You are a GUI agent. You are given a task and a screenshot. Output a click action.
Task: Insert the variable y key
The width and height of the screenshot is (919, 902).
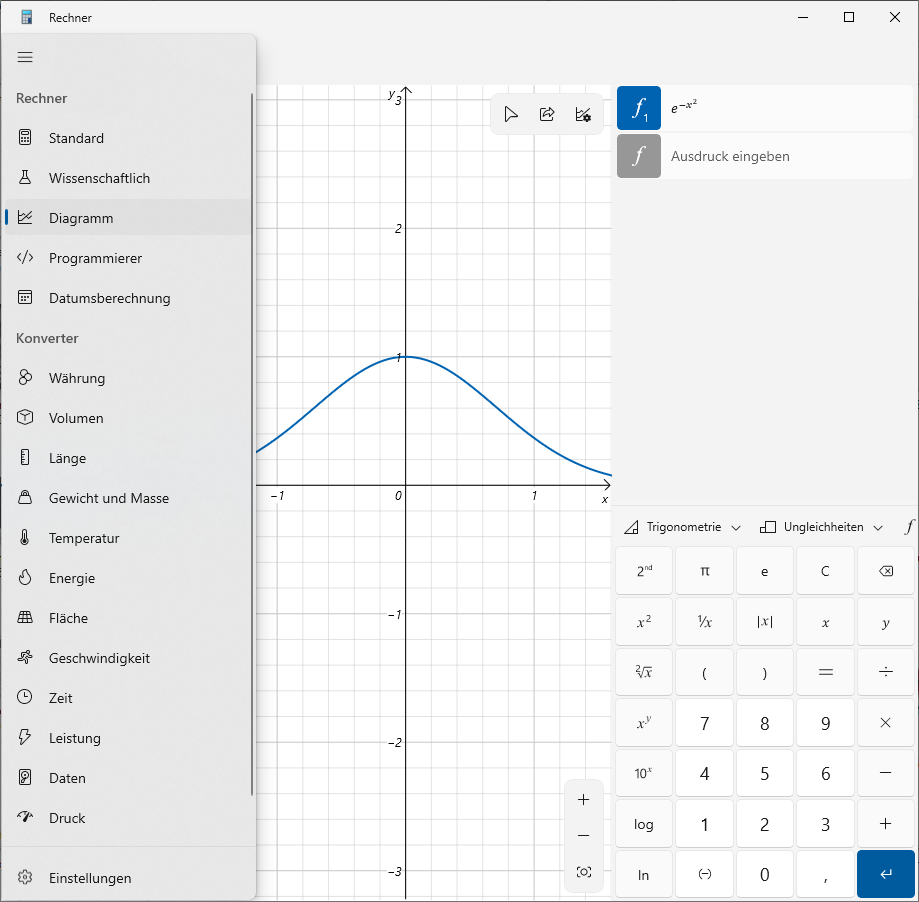tap(886, 622)
